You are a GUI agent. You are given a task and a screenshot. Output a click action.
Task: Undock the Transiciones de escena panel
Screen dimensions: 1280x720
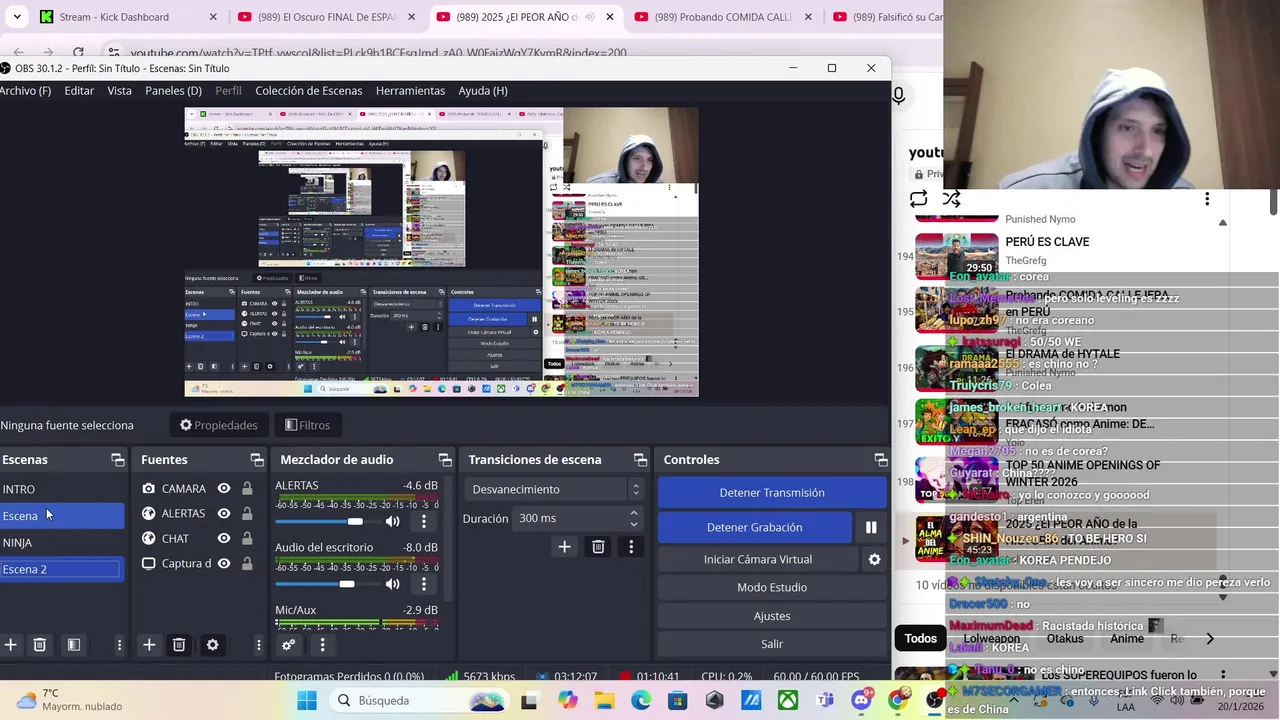[x=640, y=460]
